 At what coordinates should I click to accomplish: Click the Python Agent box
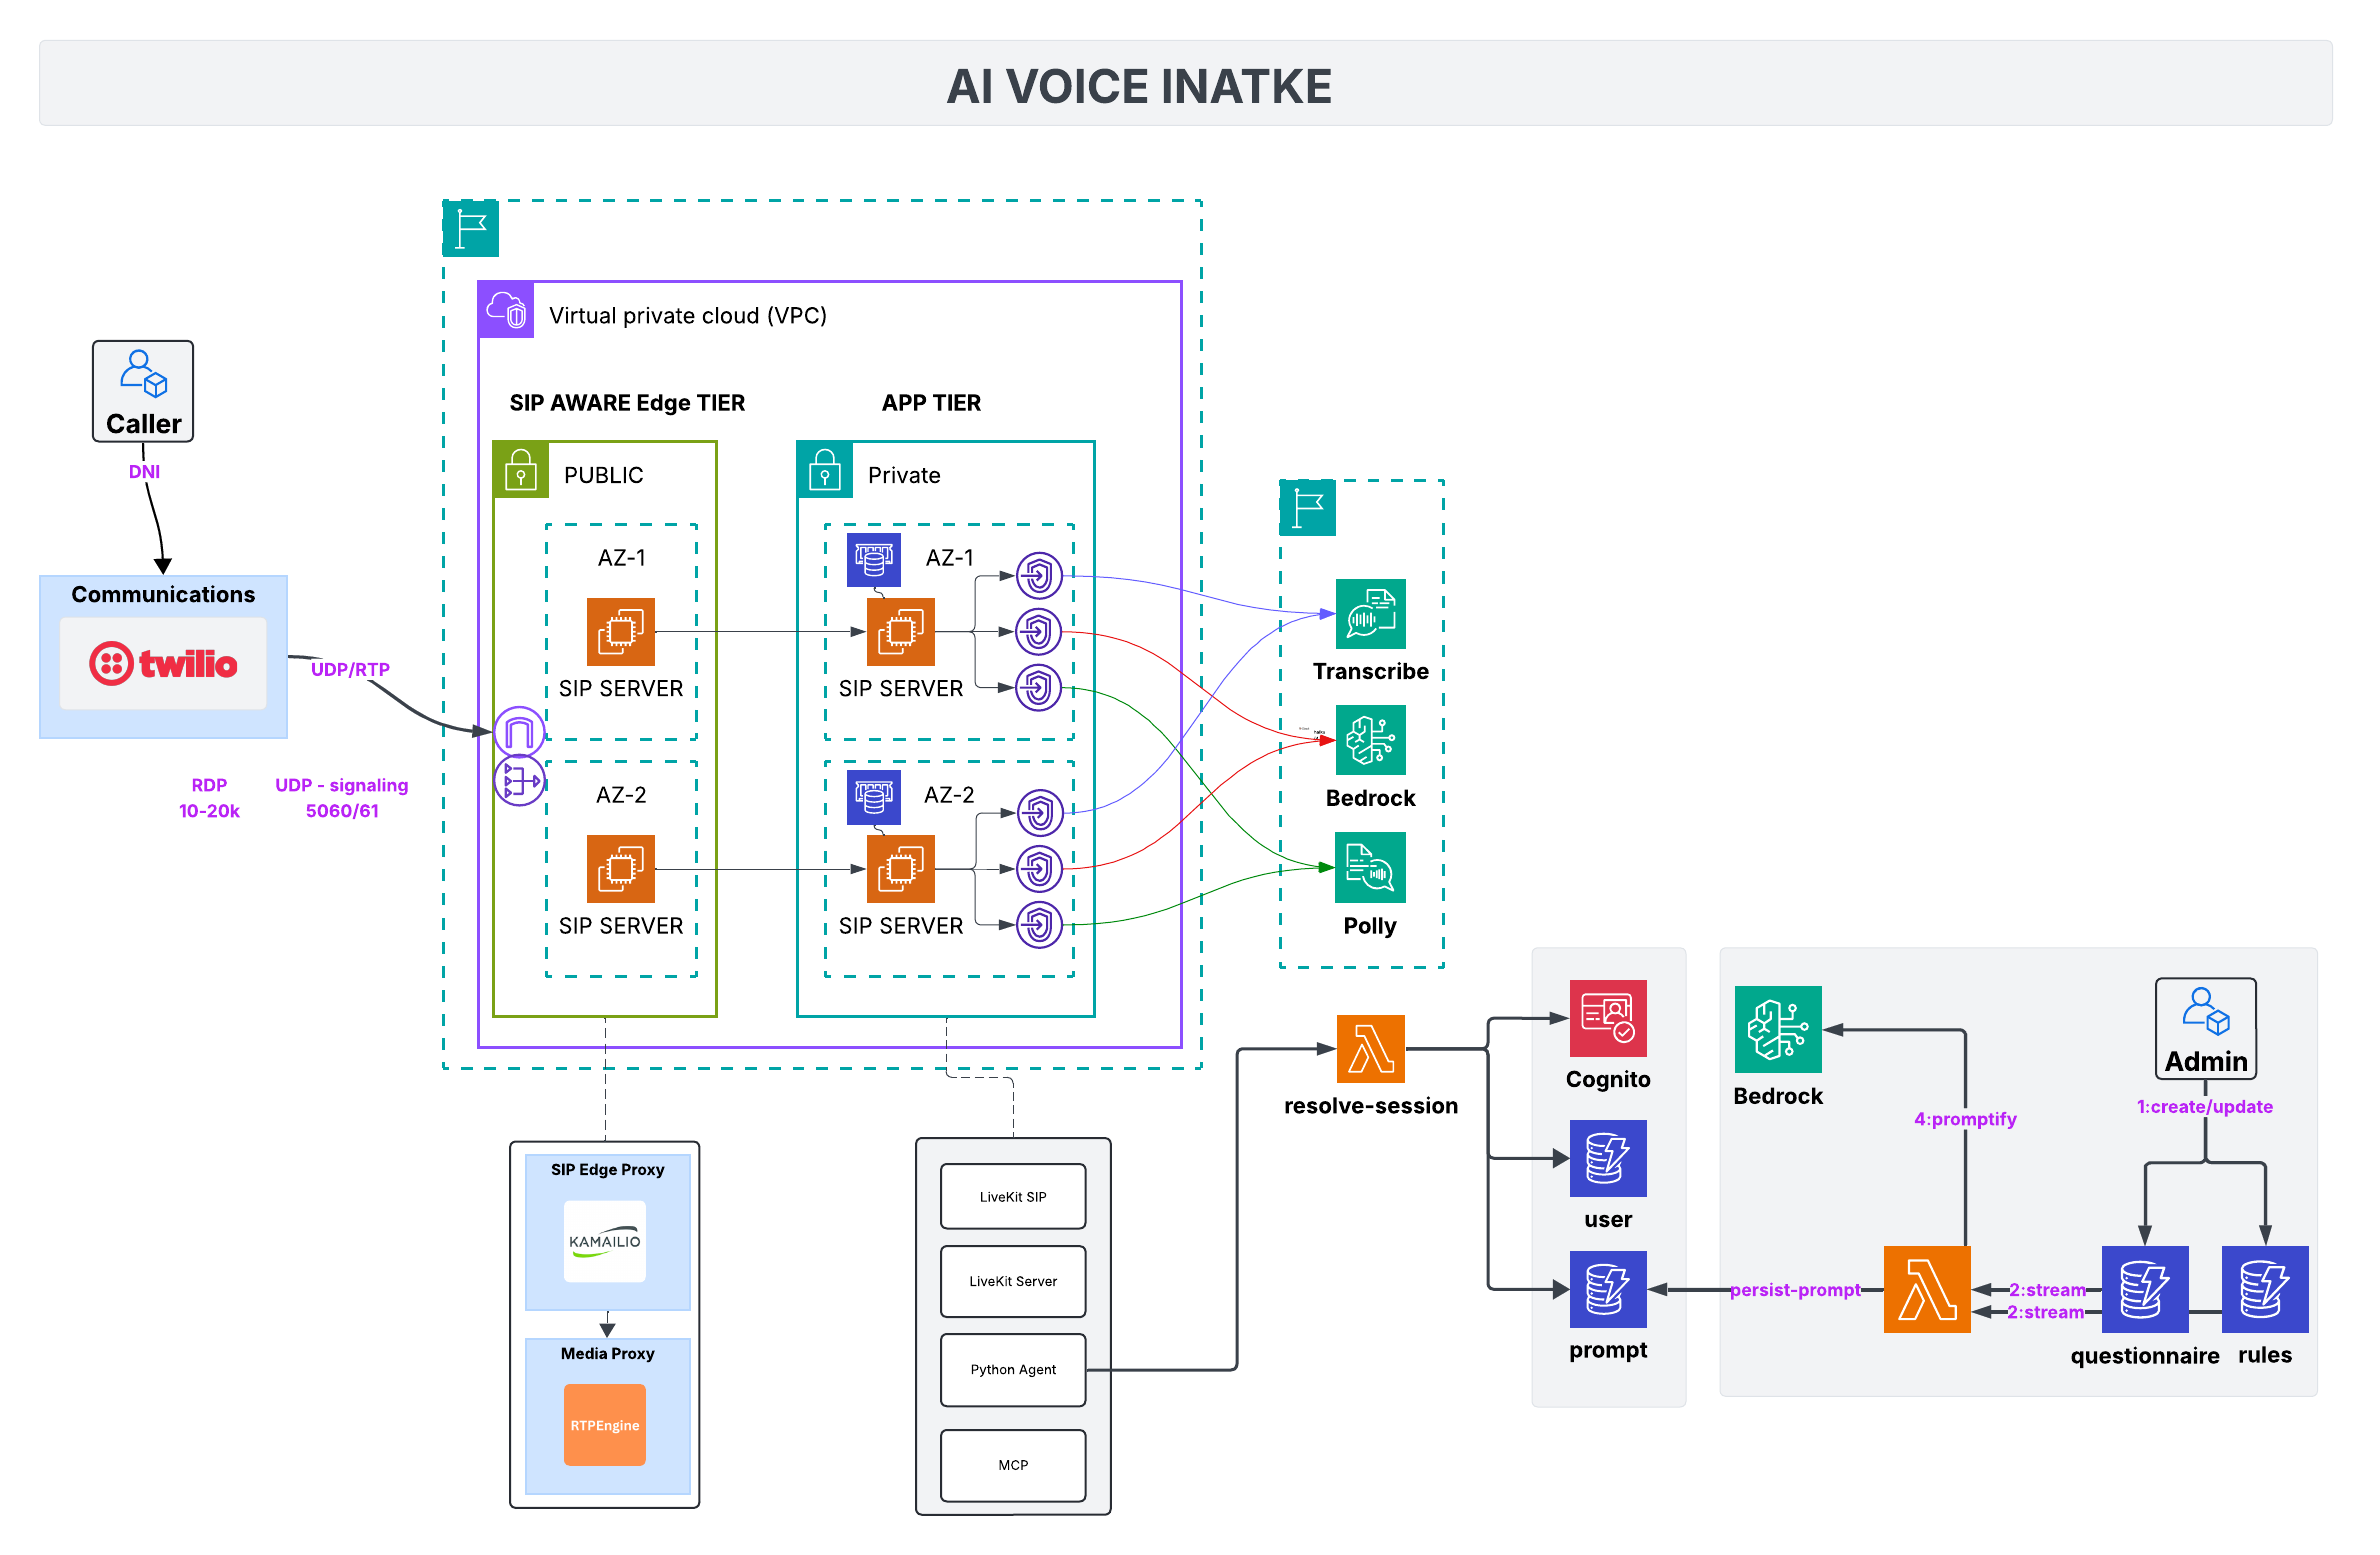click(1012, 1370)
